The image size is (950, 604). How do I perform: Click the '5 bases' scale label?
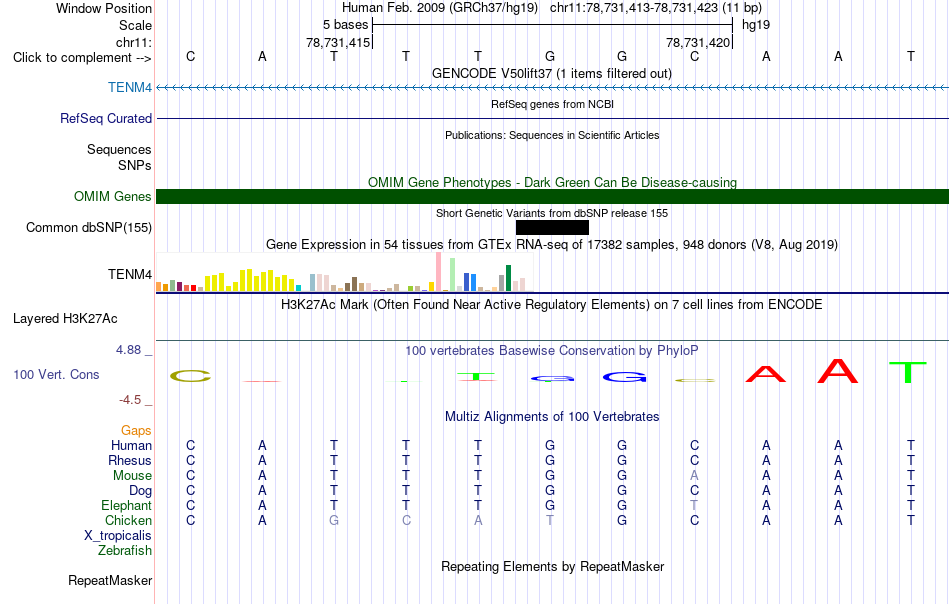[345, 25]
